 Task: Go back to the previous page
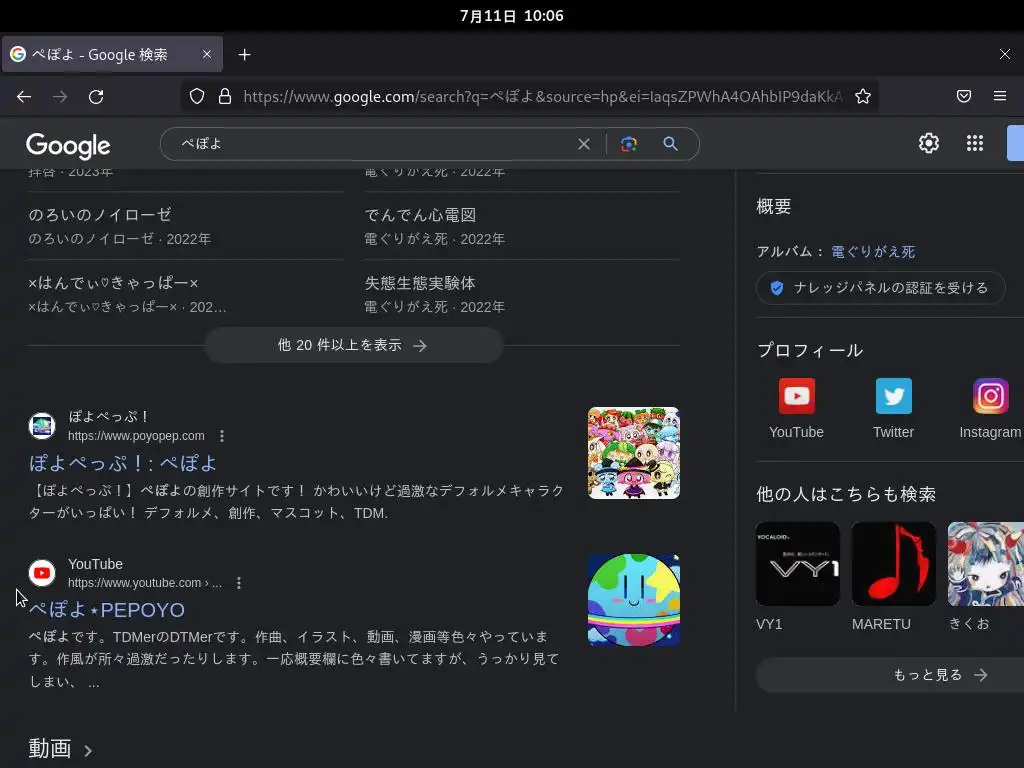click(24, 97)
